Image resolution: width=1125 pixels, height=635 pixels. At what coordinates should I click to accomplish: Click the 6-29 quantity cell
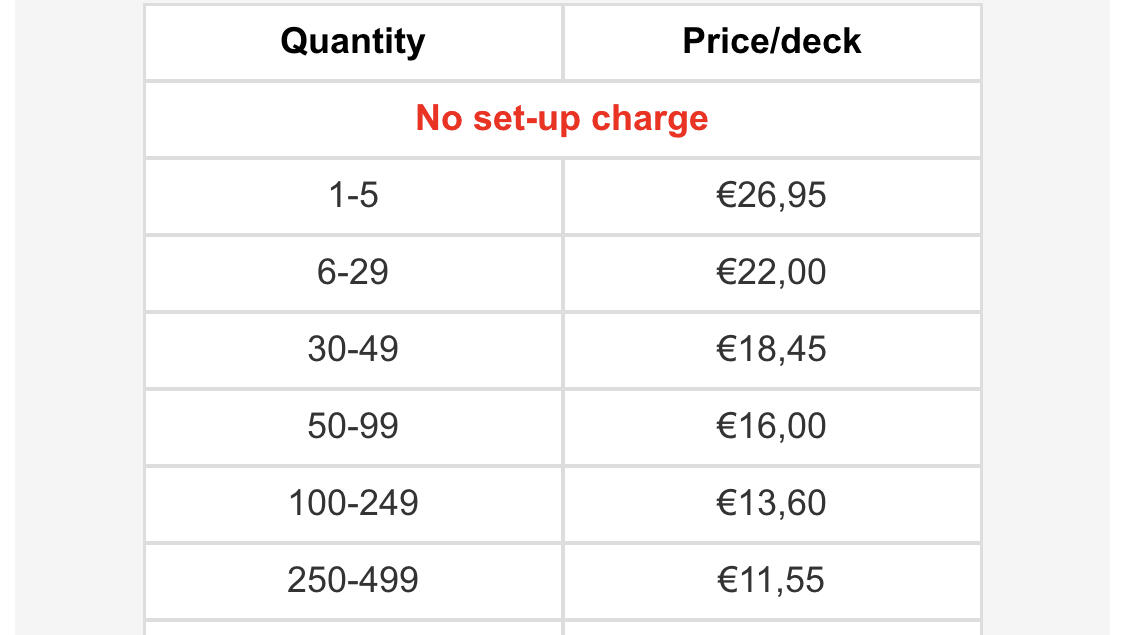click(353, 273)
